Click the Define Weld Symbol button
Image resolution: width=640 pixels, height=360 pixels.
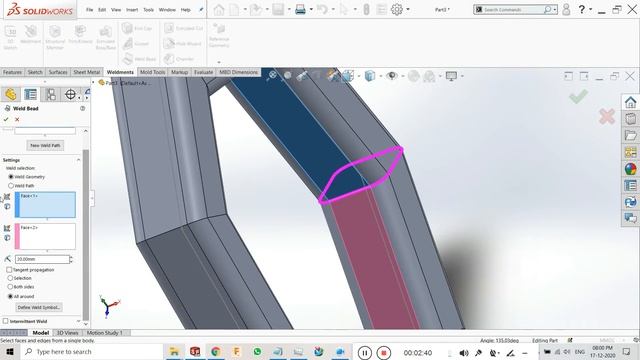[39, 307]
